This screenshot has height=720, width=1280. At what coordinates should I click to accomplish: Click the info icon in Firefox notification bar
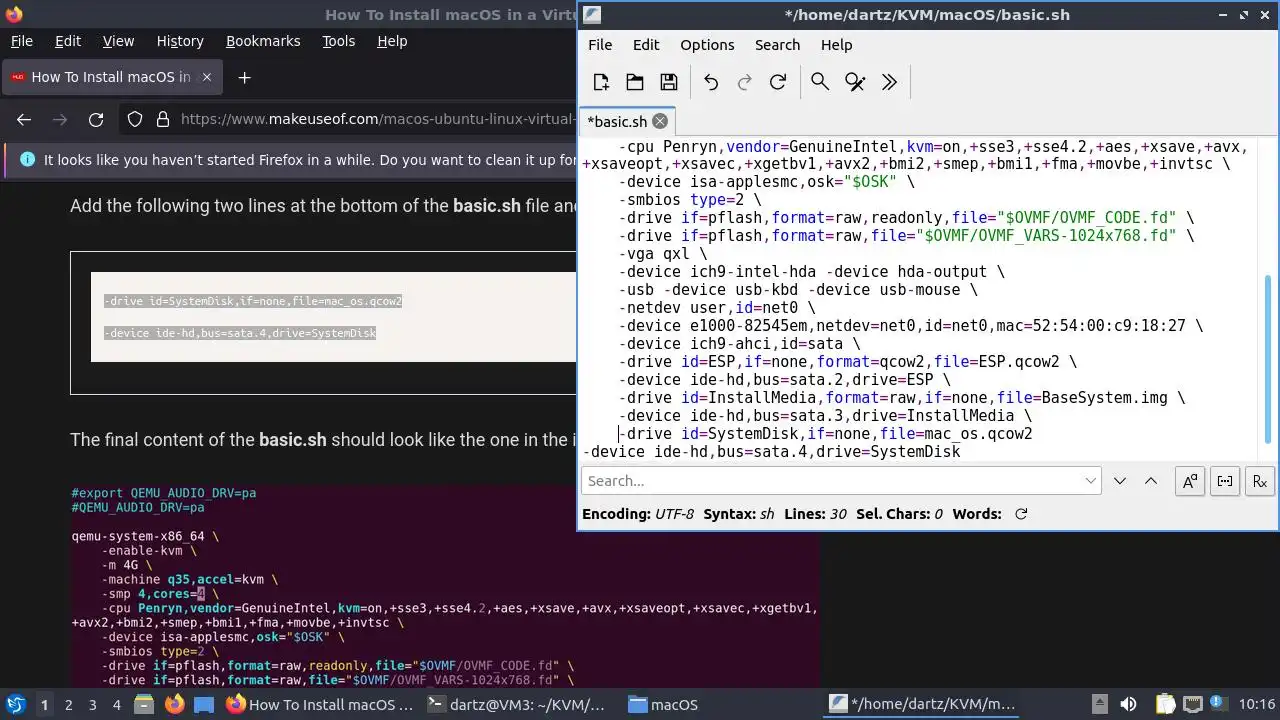(26, 160)
